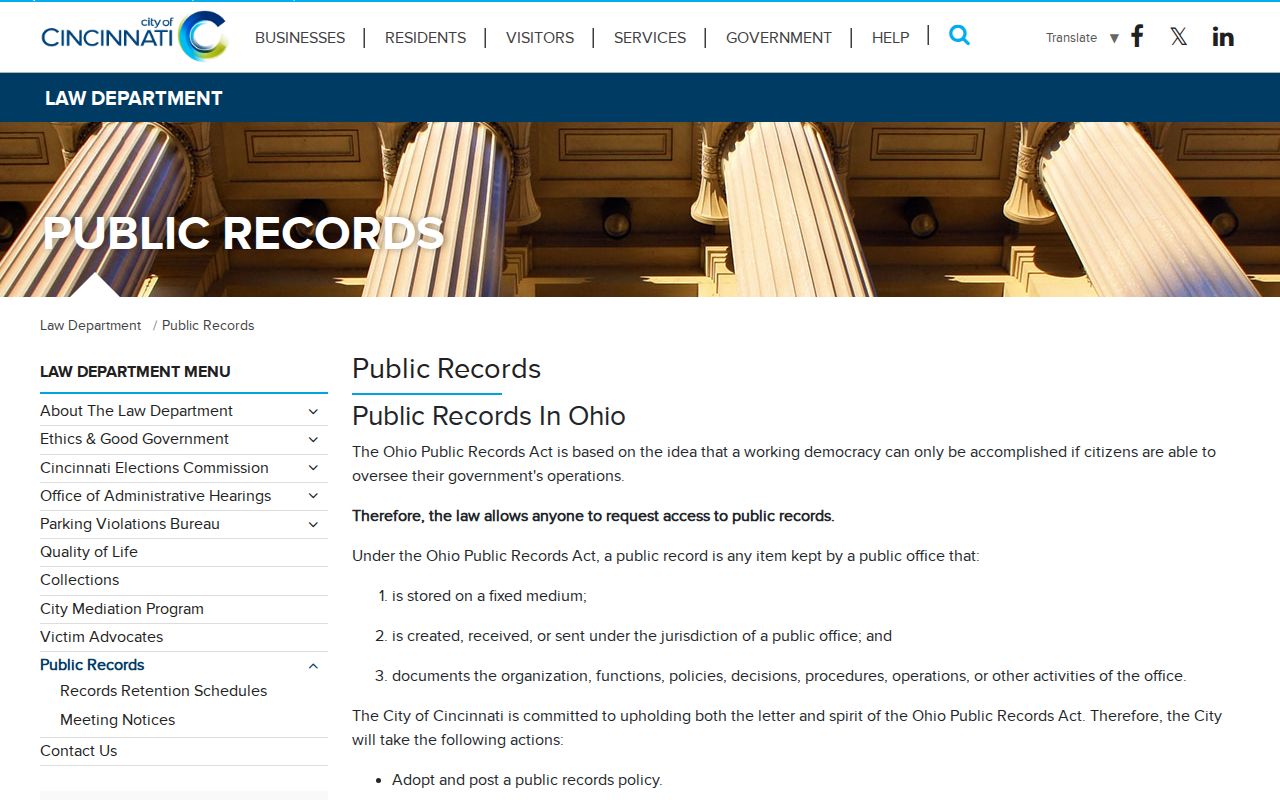Open Meeting Notices sublink
The width and height of the screenshot is (1280, 800).
(117, 720)
